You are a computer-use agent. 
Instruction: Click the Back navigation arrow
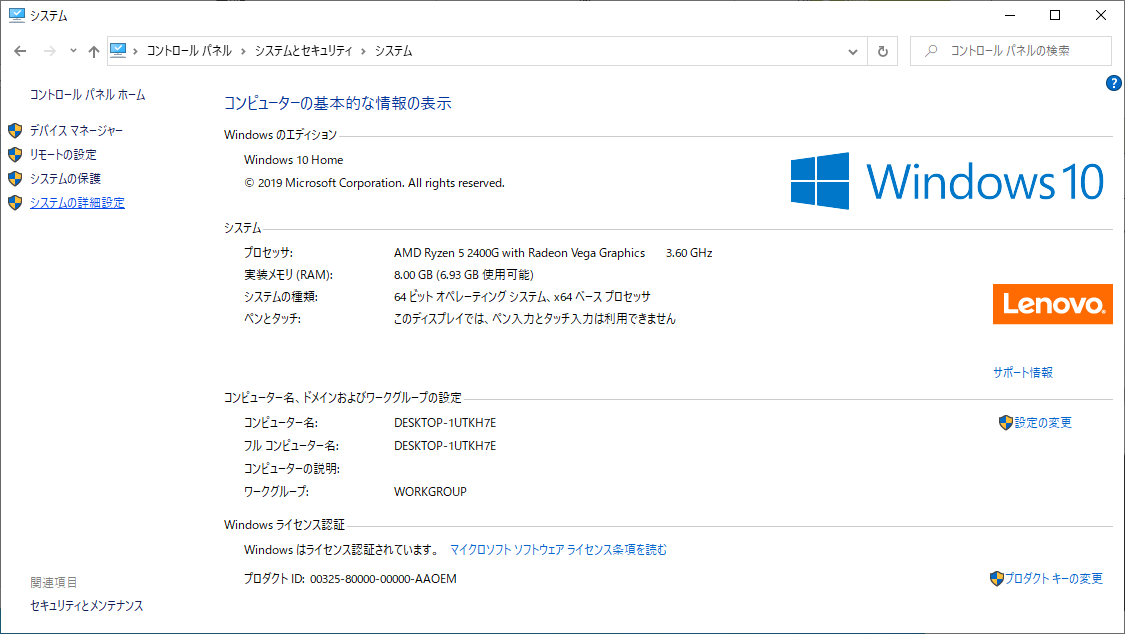pyautogui.click(x=20, y=51)
